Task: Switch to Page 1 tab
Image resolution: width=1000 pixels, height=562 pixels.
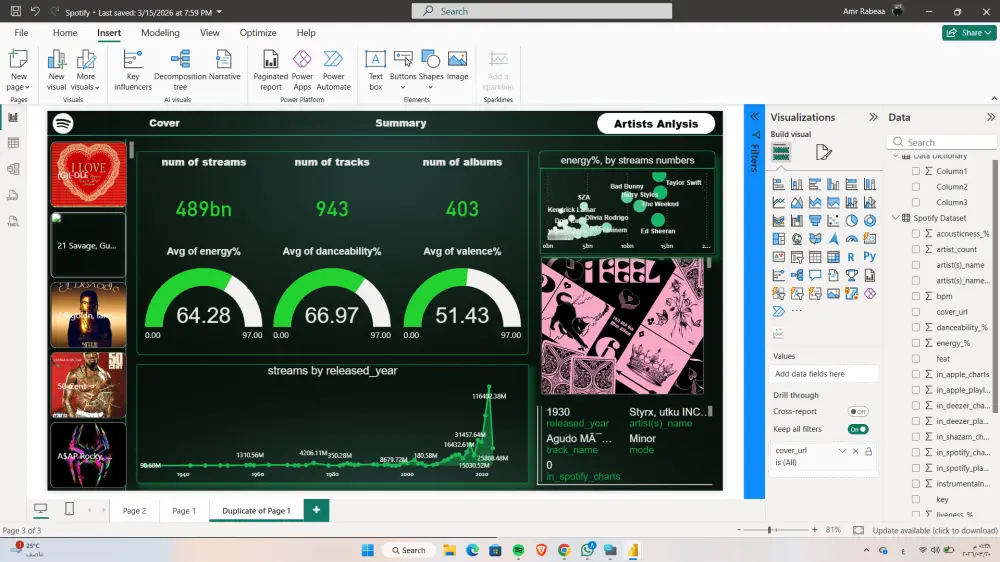Action: coord(184,510)
